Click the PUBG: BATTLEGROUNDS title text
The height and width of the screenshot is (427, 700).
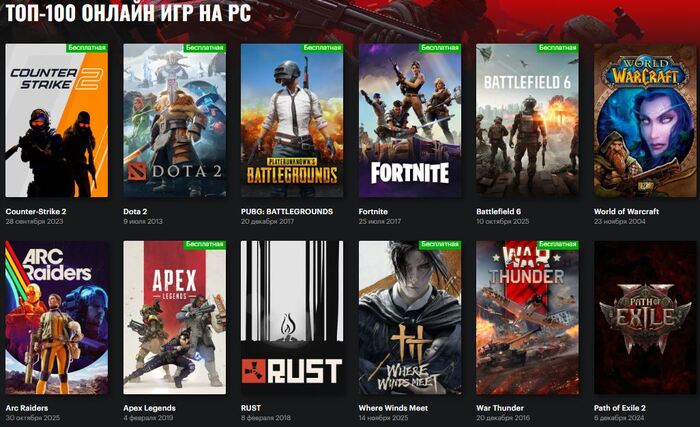point(287,212)
